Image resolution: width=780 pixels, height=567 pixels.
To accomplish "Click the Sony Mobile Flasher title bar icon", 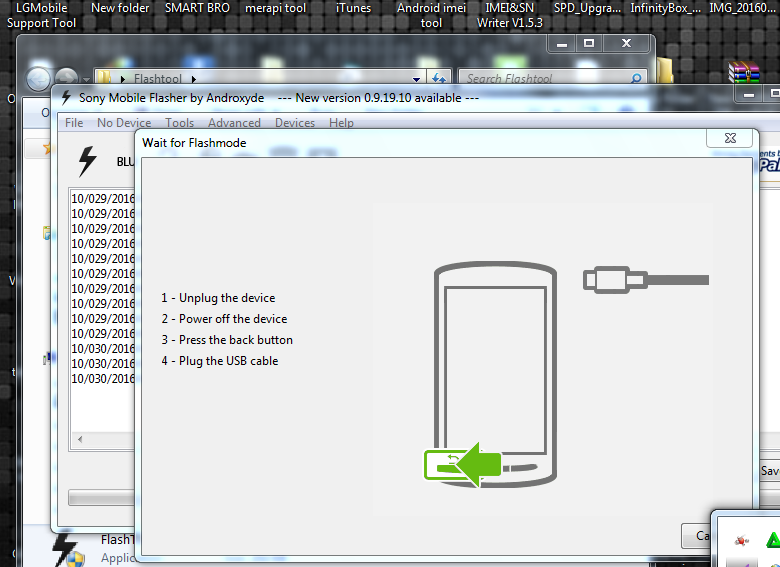I will coord(66,98).
